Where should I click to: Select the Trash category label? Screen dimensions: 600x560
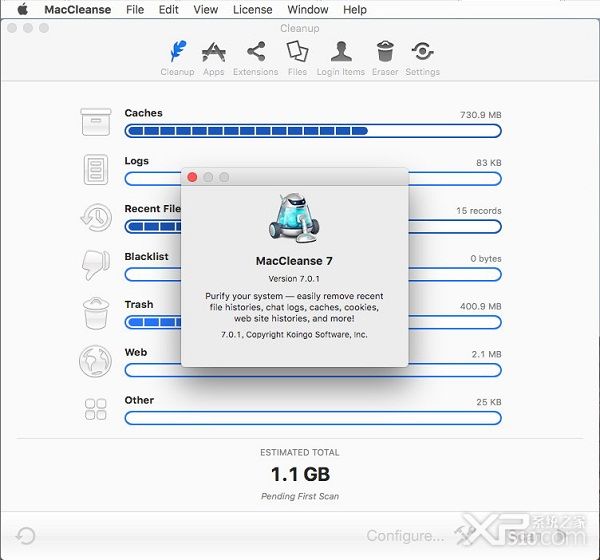click(139, 304)
